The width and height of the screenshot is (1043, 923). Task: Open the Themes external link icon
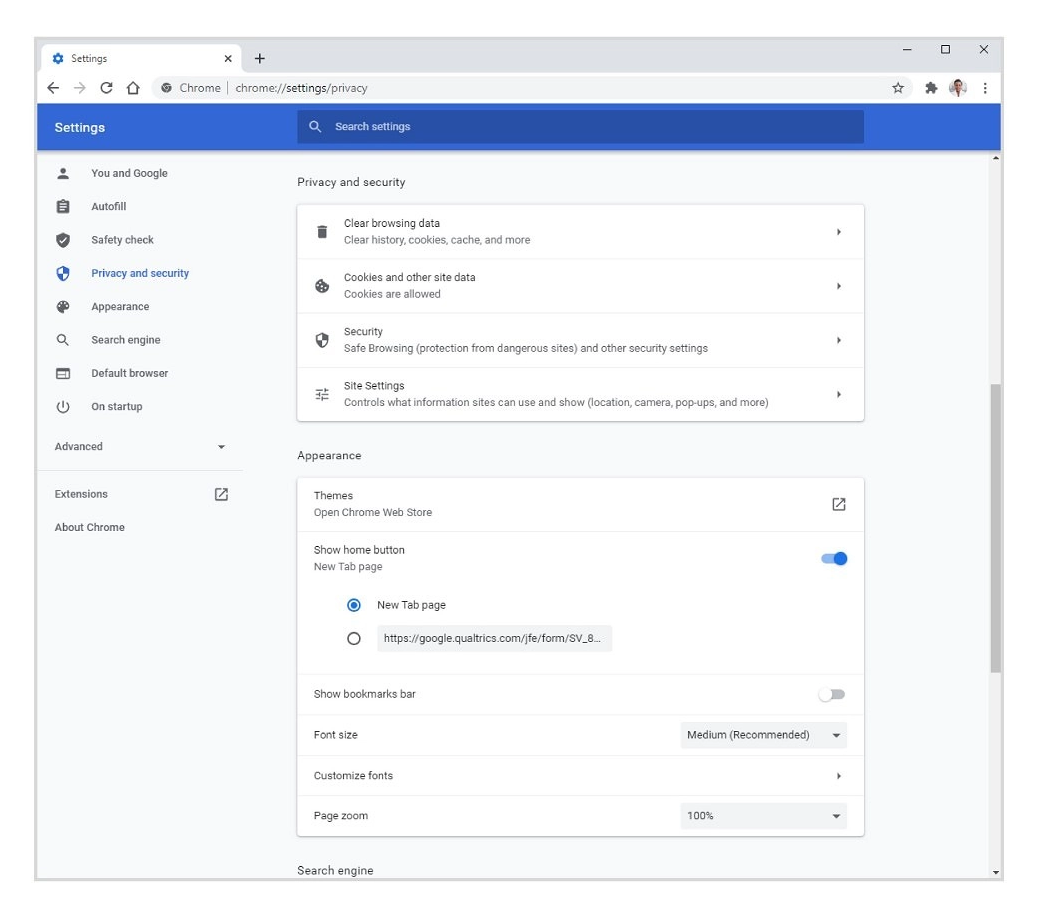(839, 504)
